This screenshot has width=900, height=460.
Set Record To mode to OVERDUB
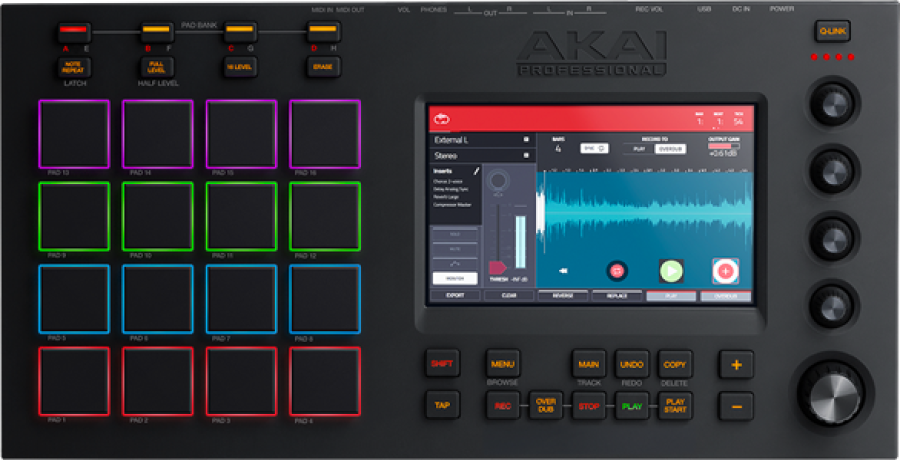pyautogui.click(x=670, y=149)
